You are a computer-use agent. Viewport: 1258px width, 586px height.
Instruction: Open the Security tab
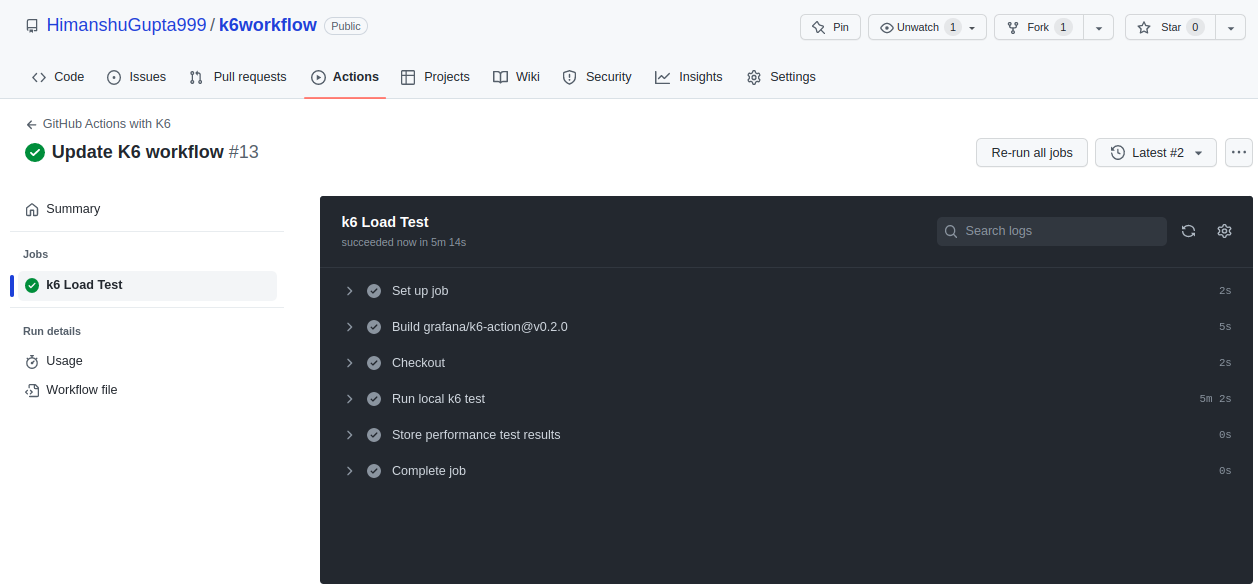pos(597,77)
